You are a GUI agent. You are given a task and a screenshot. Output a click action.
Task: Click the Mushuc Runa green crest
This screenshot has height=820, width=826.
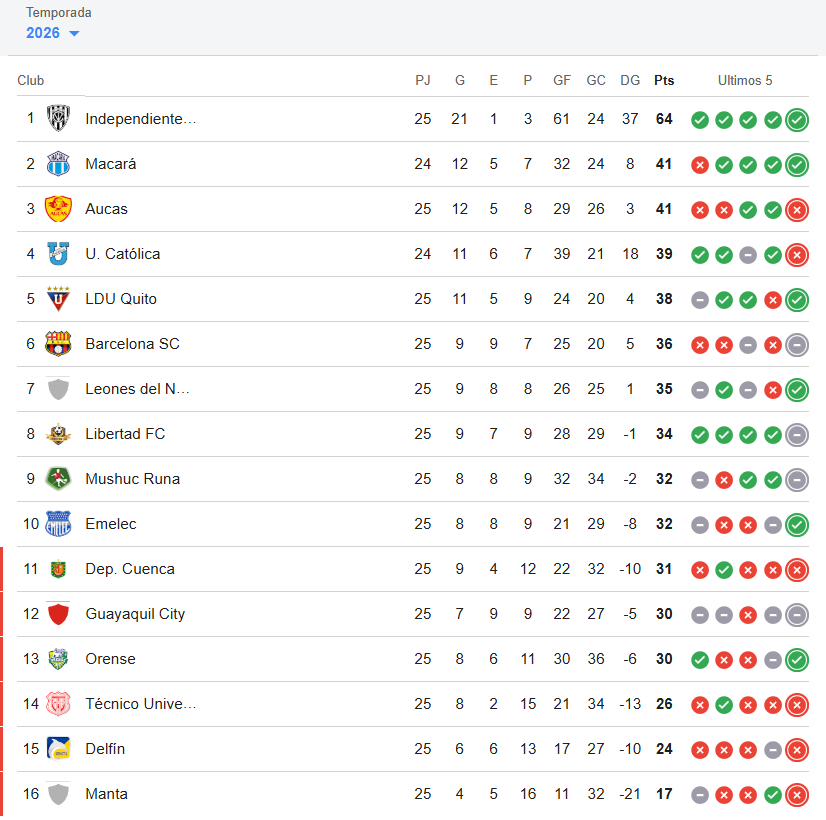click(x=58, y=479)
